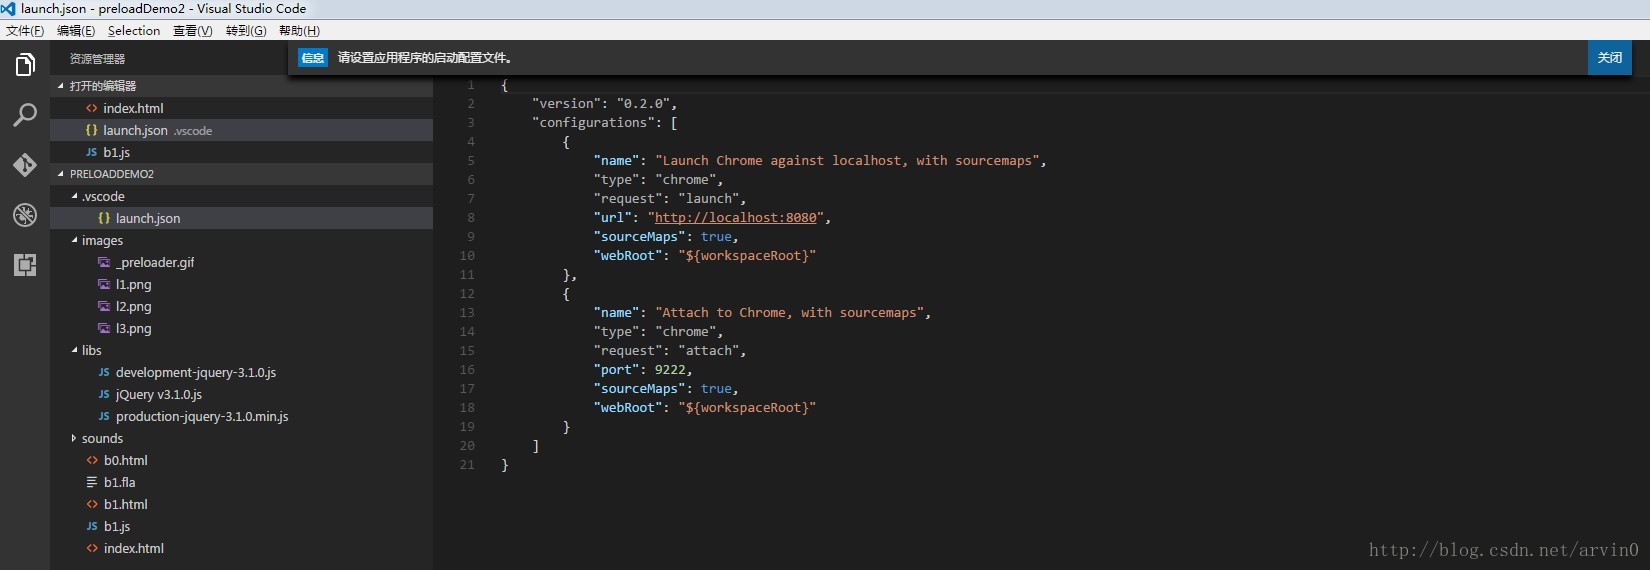Viewport: 1650px width, 570px height.
Task: Click the "launch" request value on line 7
Action: tap(709, 198)
